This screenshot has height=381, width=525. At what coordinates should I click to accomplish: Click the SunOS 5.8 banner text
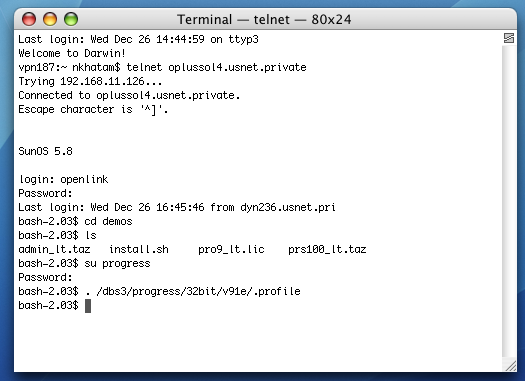pyautogui.click(x=45, y=151)
